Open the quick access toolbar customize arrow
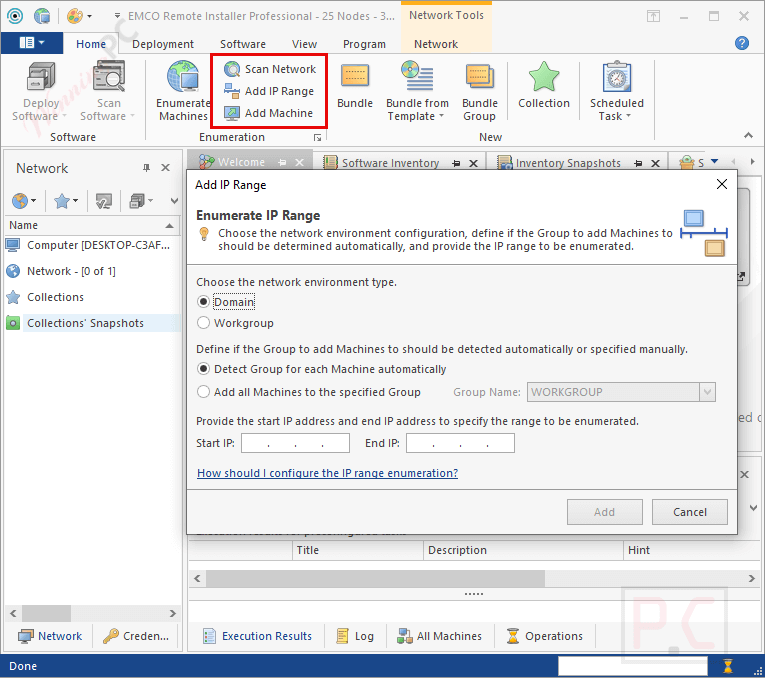Image resolution: width=765 pixels, height=678 pixels. 117,16
